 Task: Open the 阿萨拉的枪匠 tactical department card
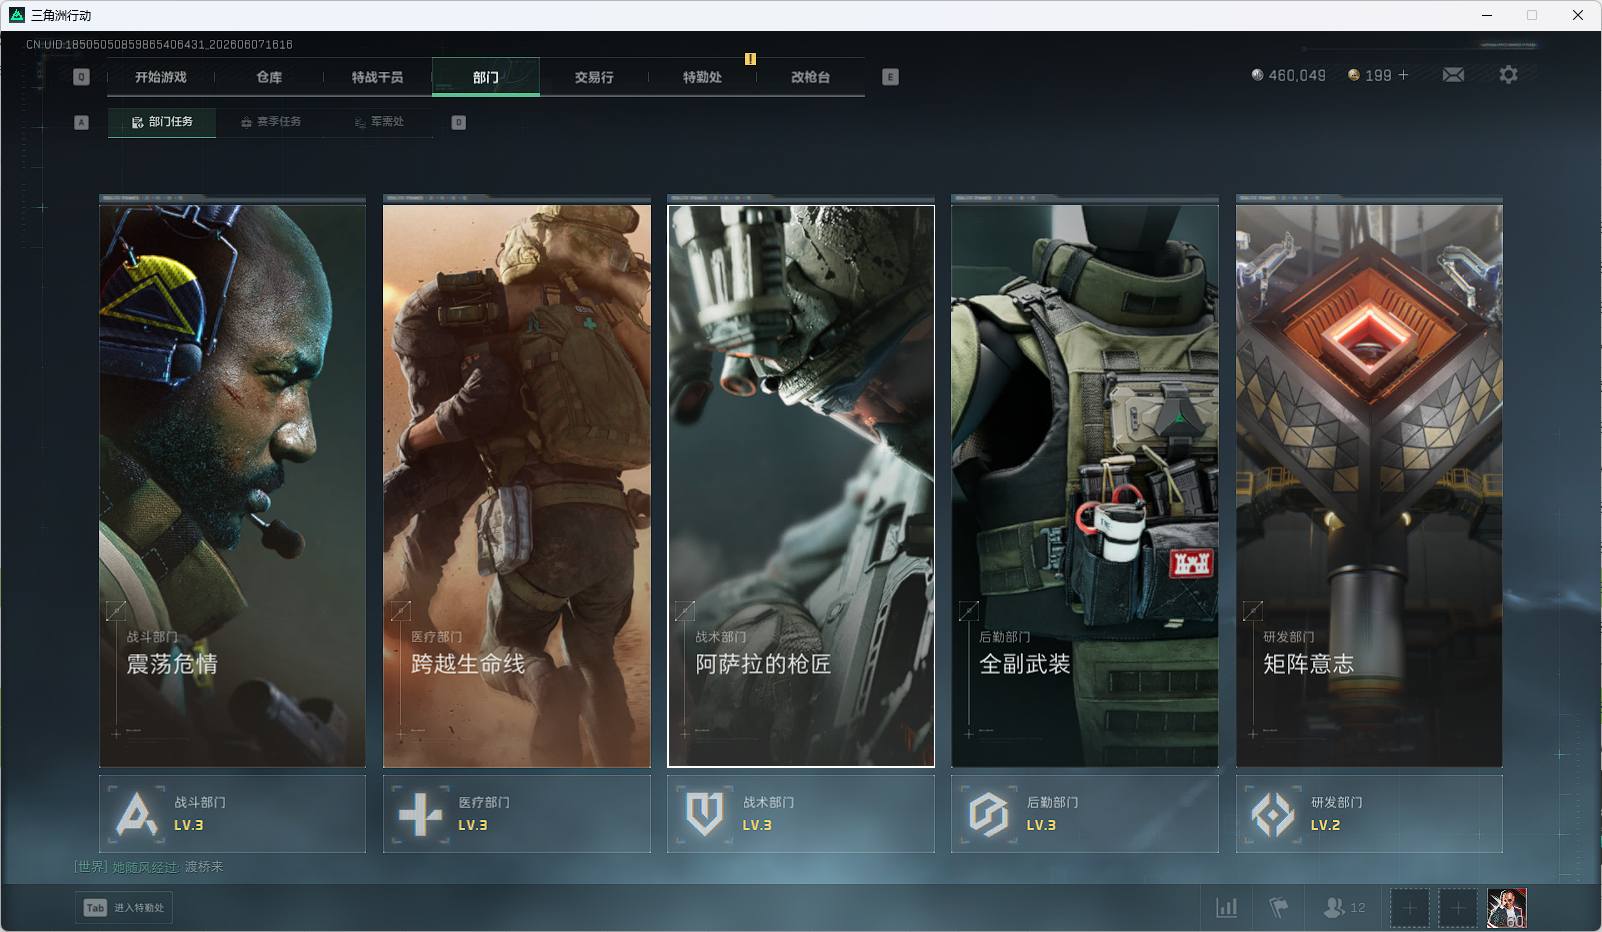[x=801, y=486]
